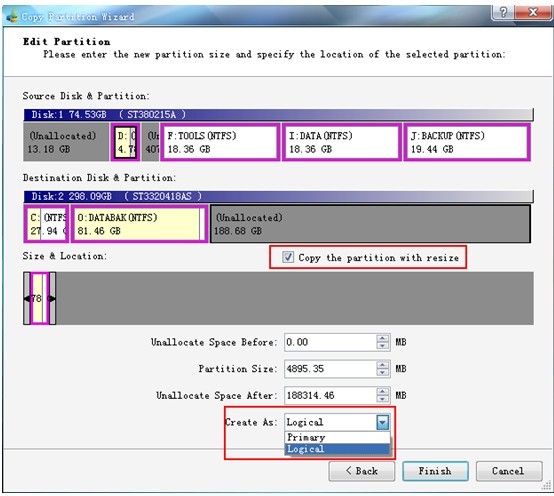Select the O:DATABAK destination partition
The height and width of the screenshot is (496, 554).
[139, 224]
